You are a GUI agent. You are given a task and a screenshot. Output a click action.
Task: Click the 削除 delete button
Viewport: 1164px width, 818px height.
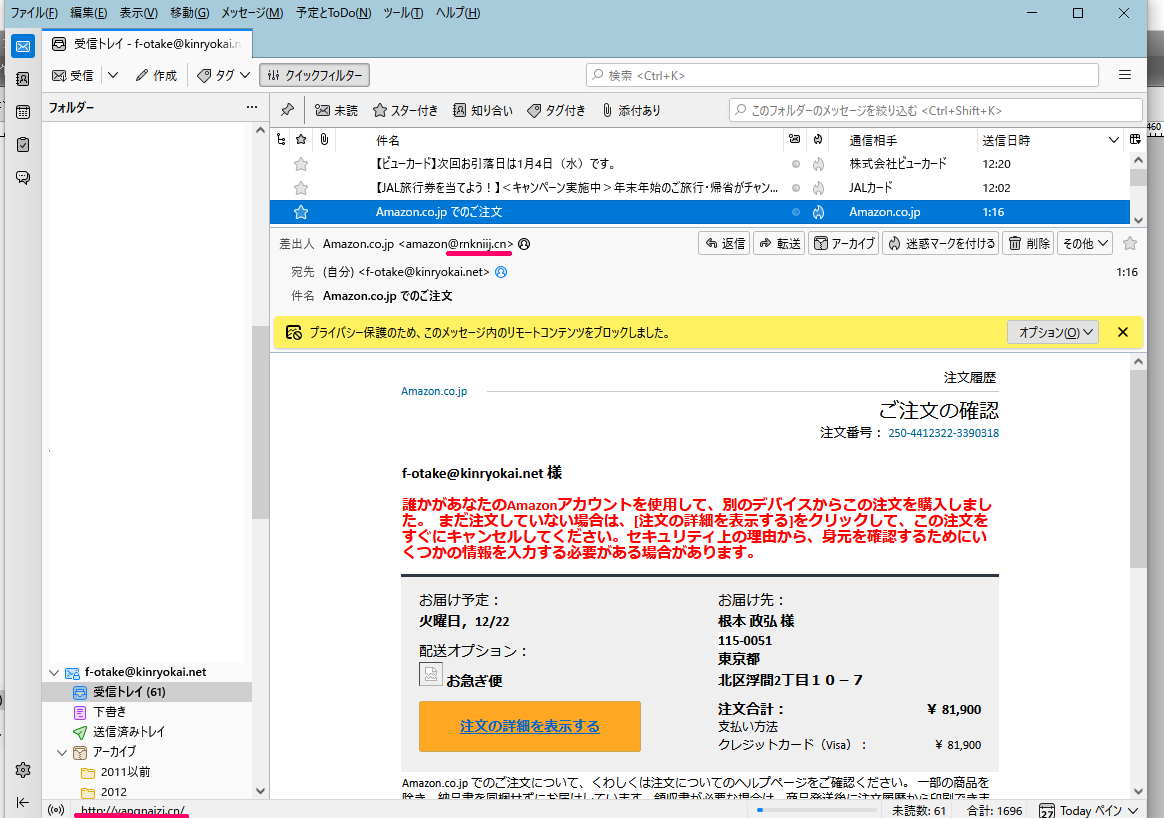[x=1028, y=243]
